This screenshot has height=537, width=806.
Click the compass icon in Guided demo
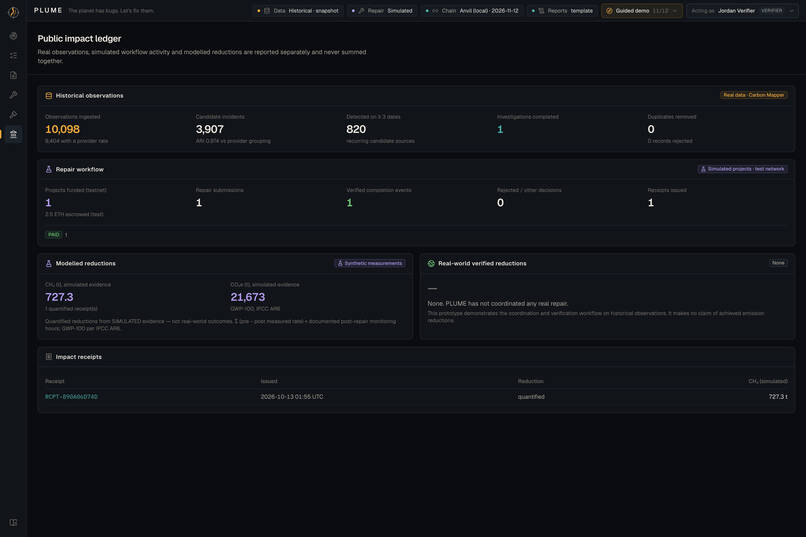609,11
